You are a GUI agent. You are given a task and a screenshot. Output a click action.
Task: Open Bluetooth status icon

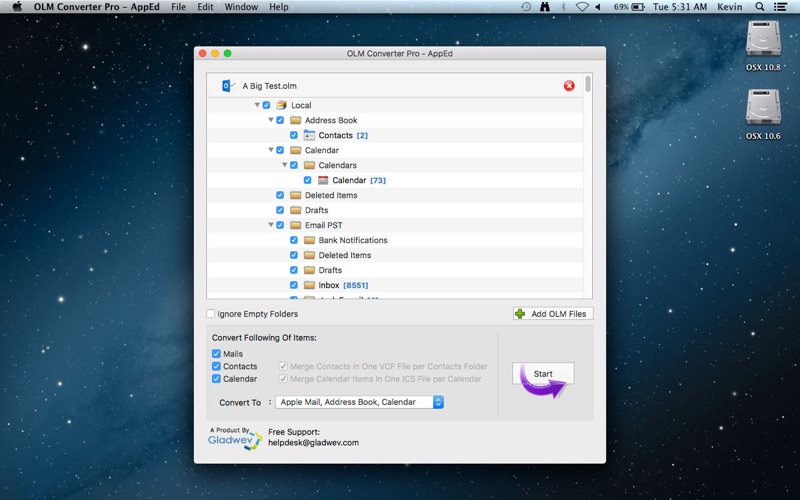click(x=563, y=7)
